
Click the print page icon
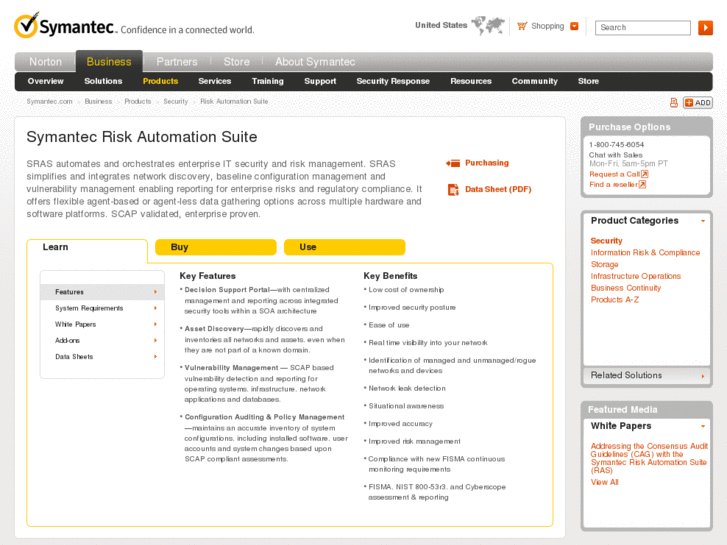674,103
